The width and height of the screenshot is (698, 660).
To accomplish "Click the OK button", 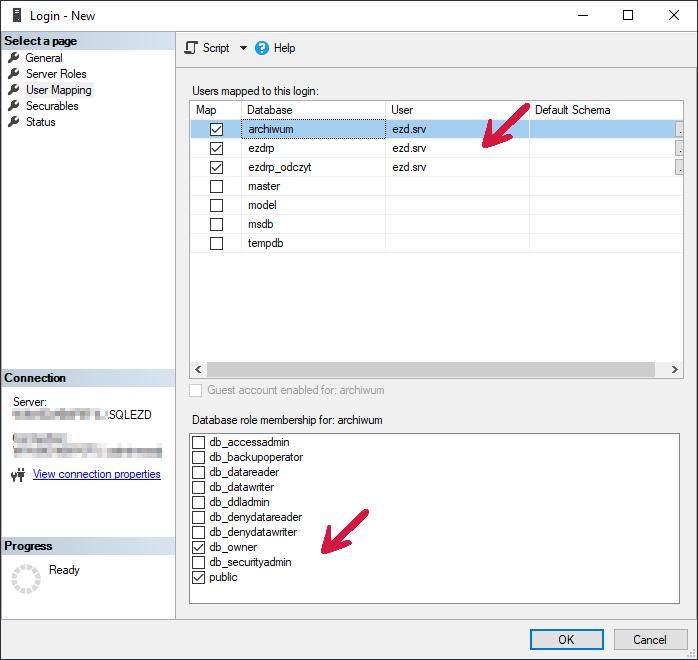I will 566,639.
